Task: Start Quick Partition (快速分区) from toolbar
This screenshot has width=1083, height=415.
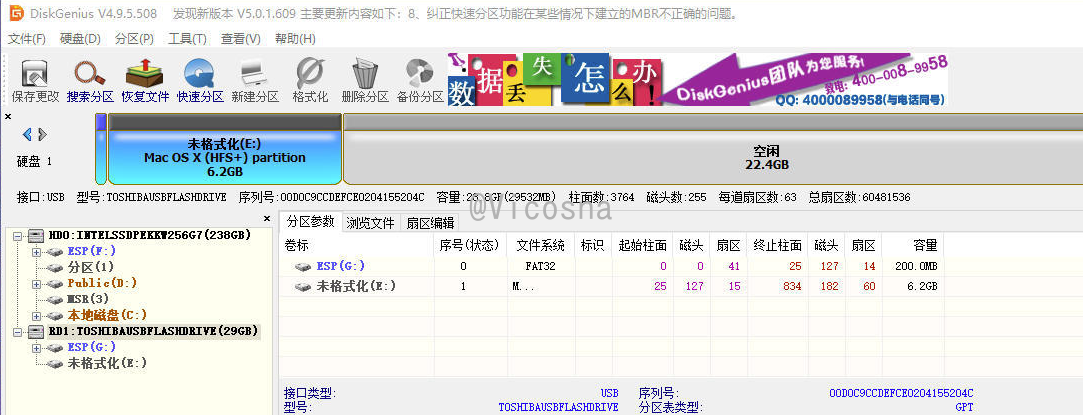Action: (200, 81)
